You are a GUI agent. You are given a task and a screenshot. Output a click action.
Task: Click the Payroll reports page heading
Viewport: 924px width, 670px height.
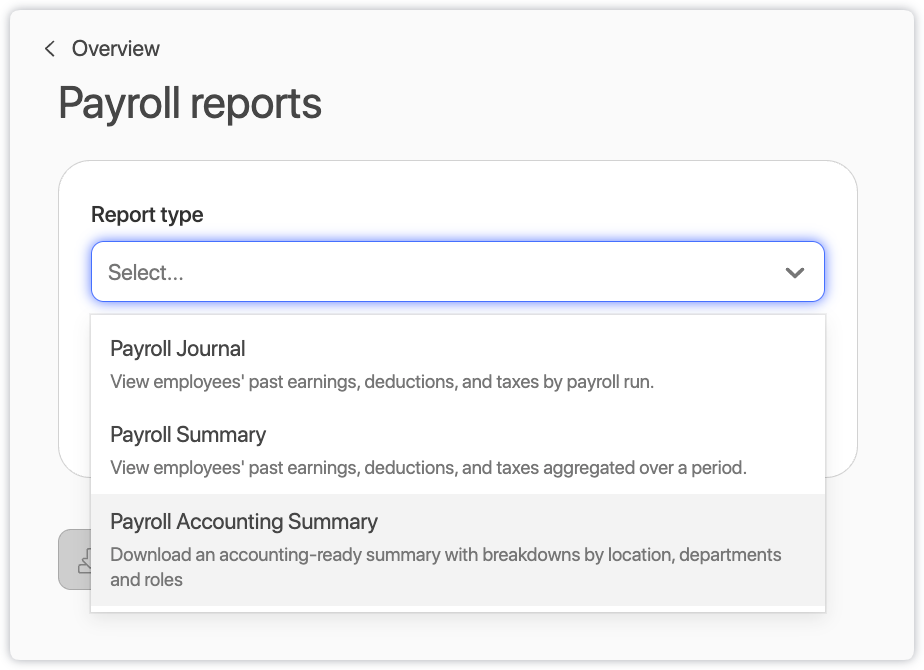click(190, 103)
